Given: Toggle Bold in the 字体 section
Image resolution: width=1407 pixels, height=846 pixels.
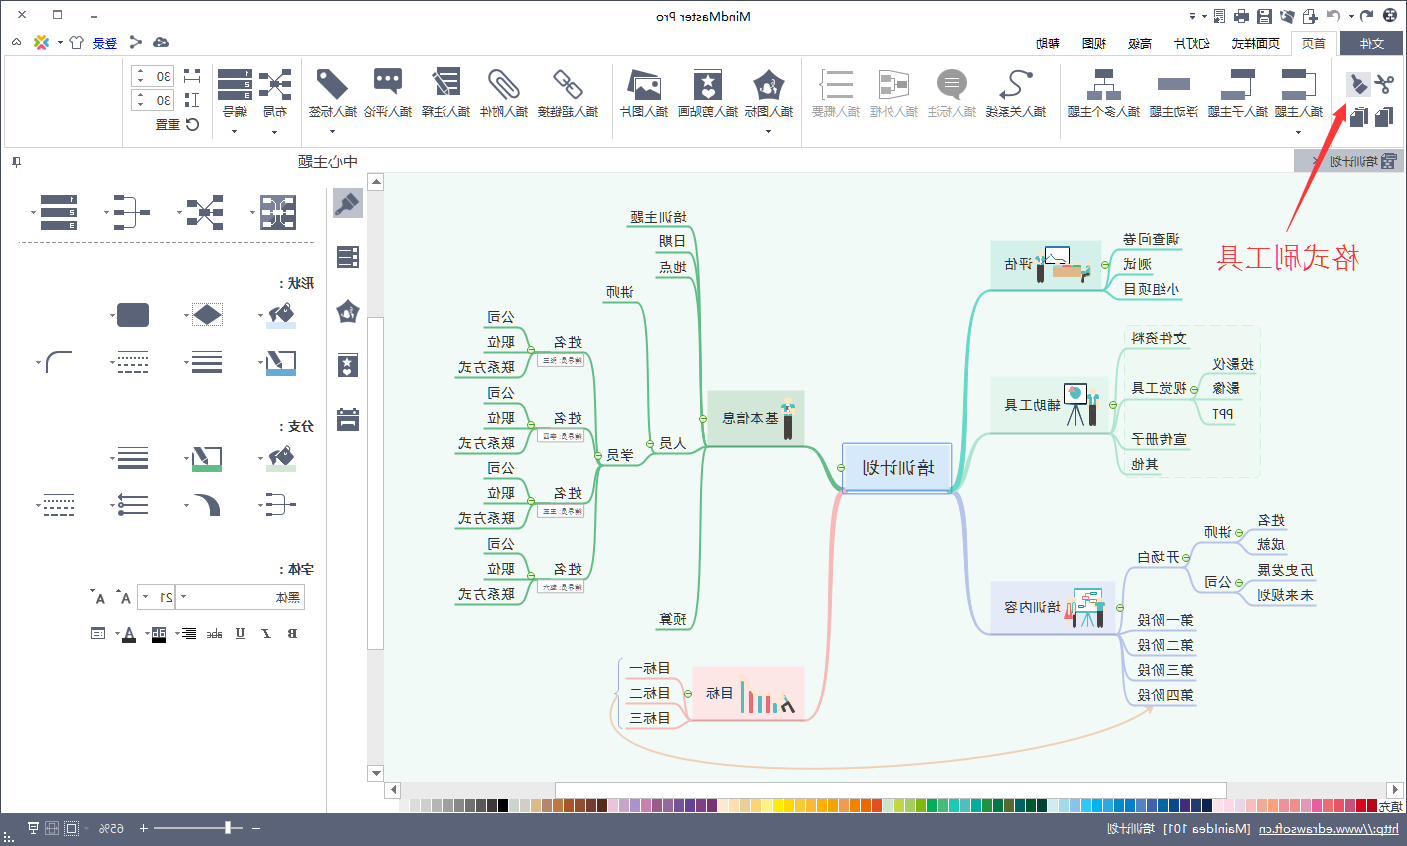Looking at the screenshot, I should tap(292, 633).
